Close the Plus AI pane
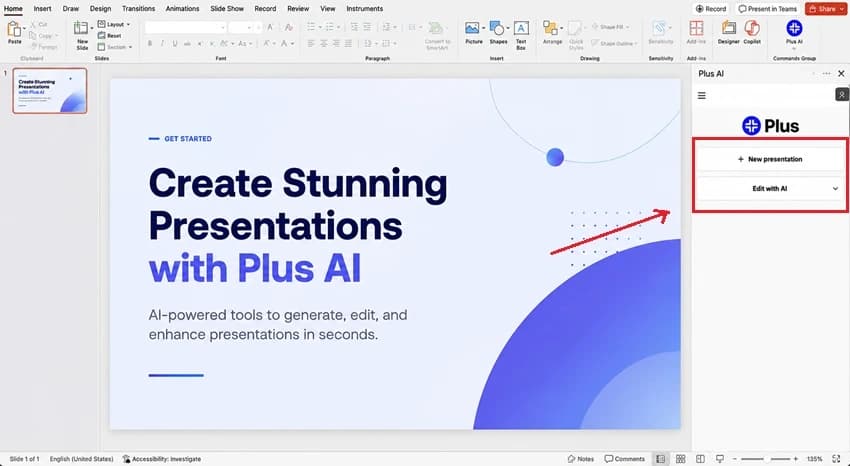This screenshot has height=466, width=850. click(x=841, y=74)
